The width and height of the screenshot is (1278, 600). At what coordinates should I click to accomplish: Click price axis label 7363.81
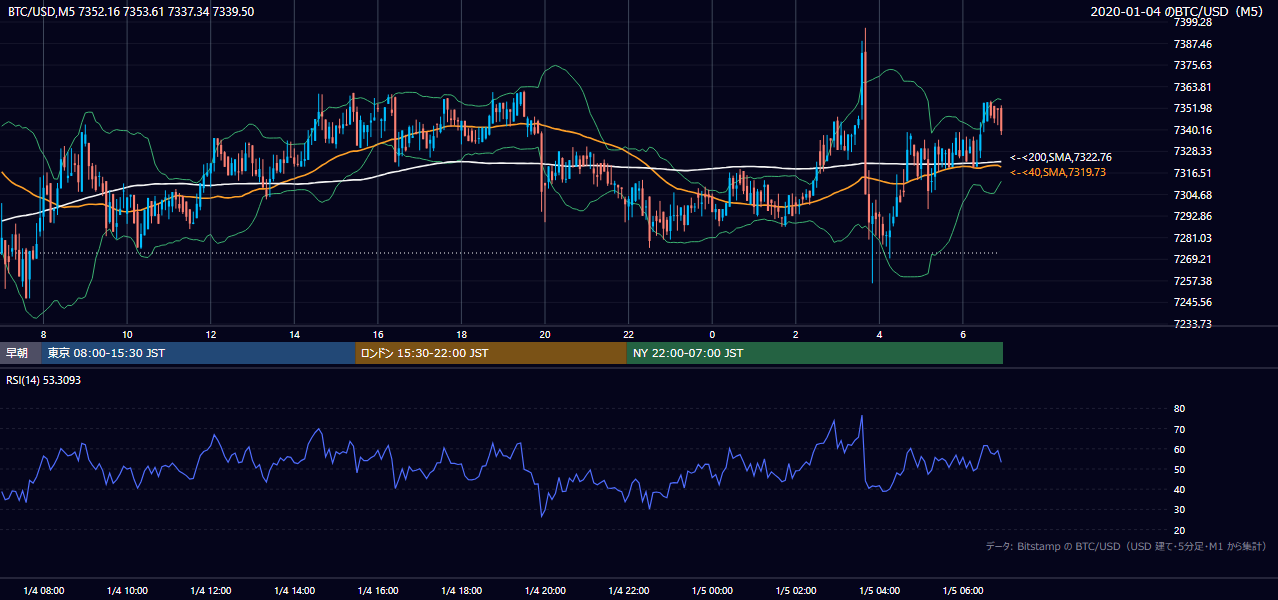[1193, 87]
